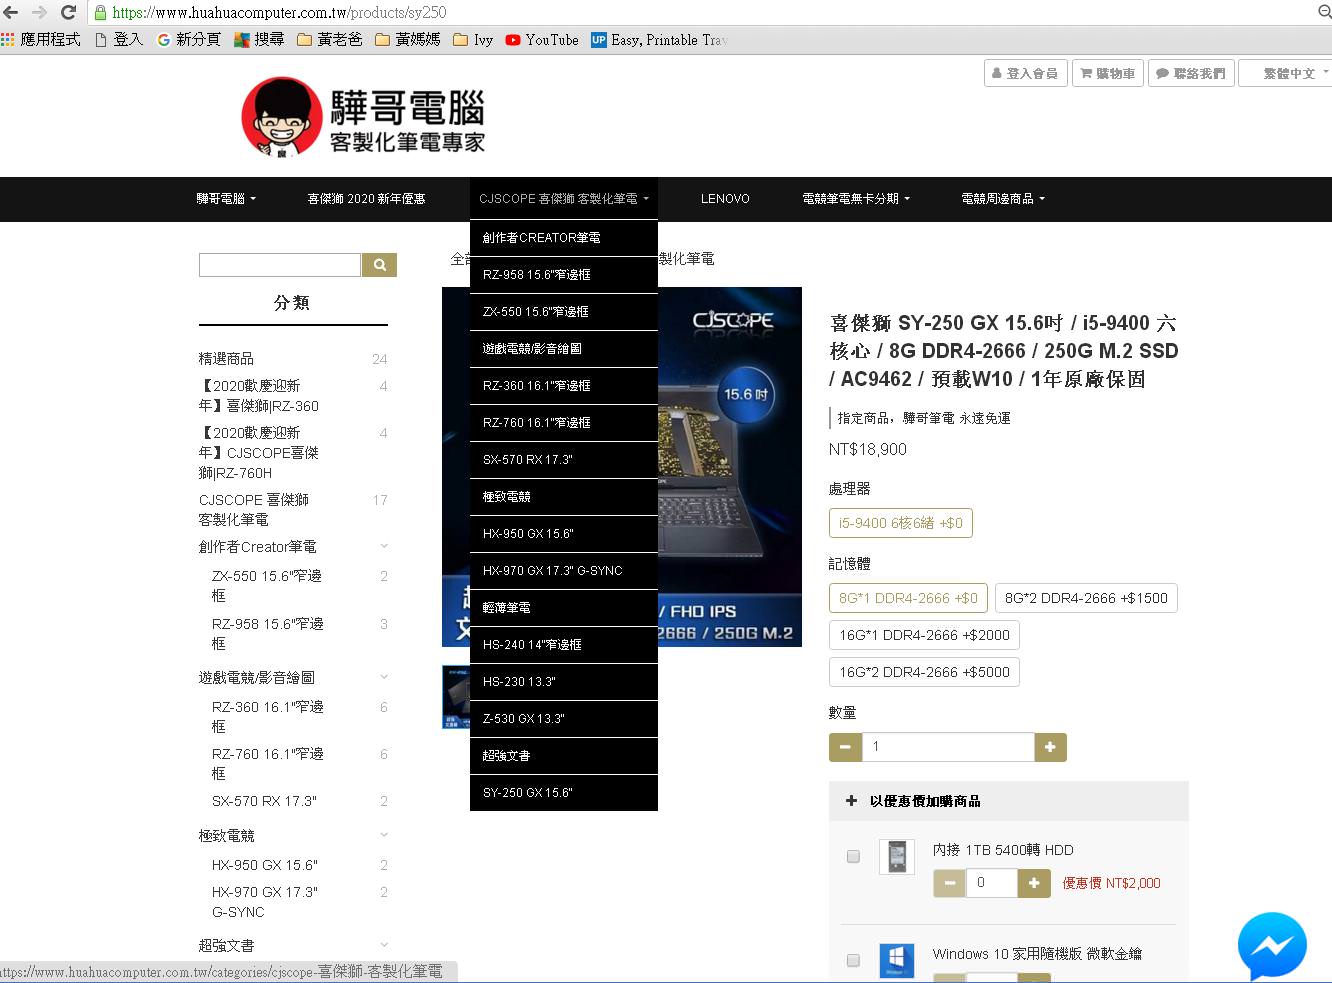Increase 1TB HDD add-on quantity
This screenshot has height=983, width=1332.
(1034, 883)
